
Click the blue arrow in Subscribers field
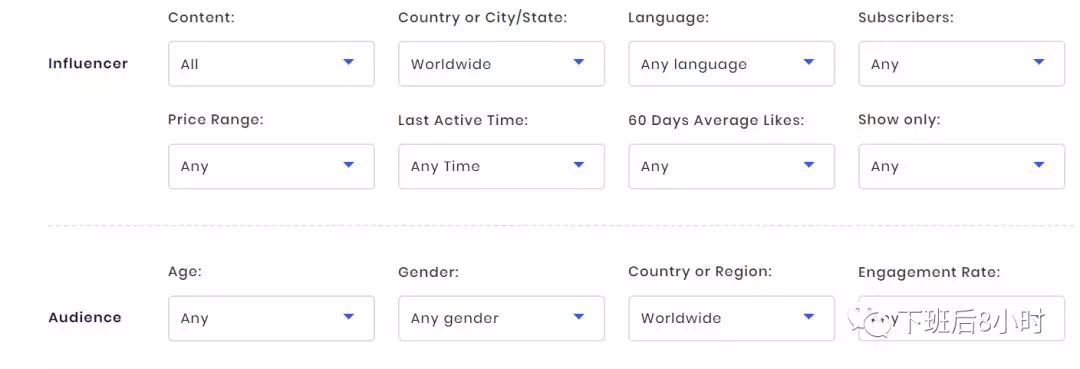coord(1039,62)
